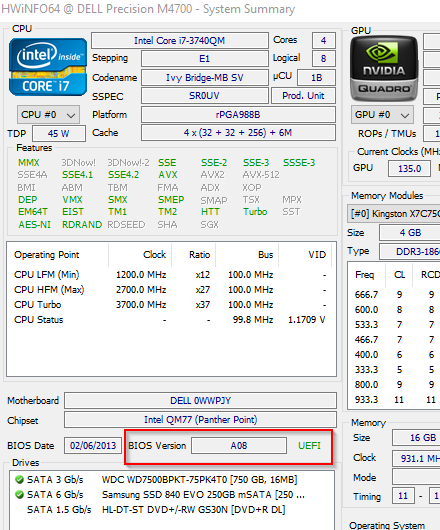This screenshot has height=530, width=440.
Task: Open the CPU #0 dropdown
Action: [x=48, y=115]
